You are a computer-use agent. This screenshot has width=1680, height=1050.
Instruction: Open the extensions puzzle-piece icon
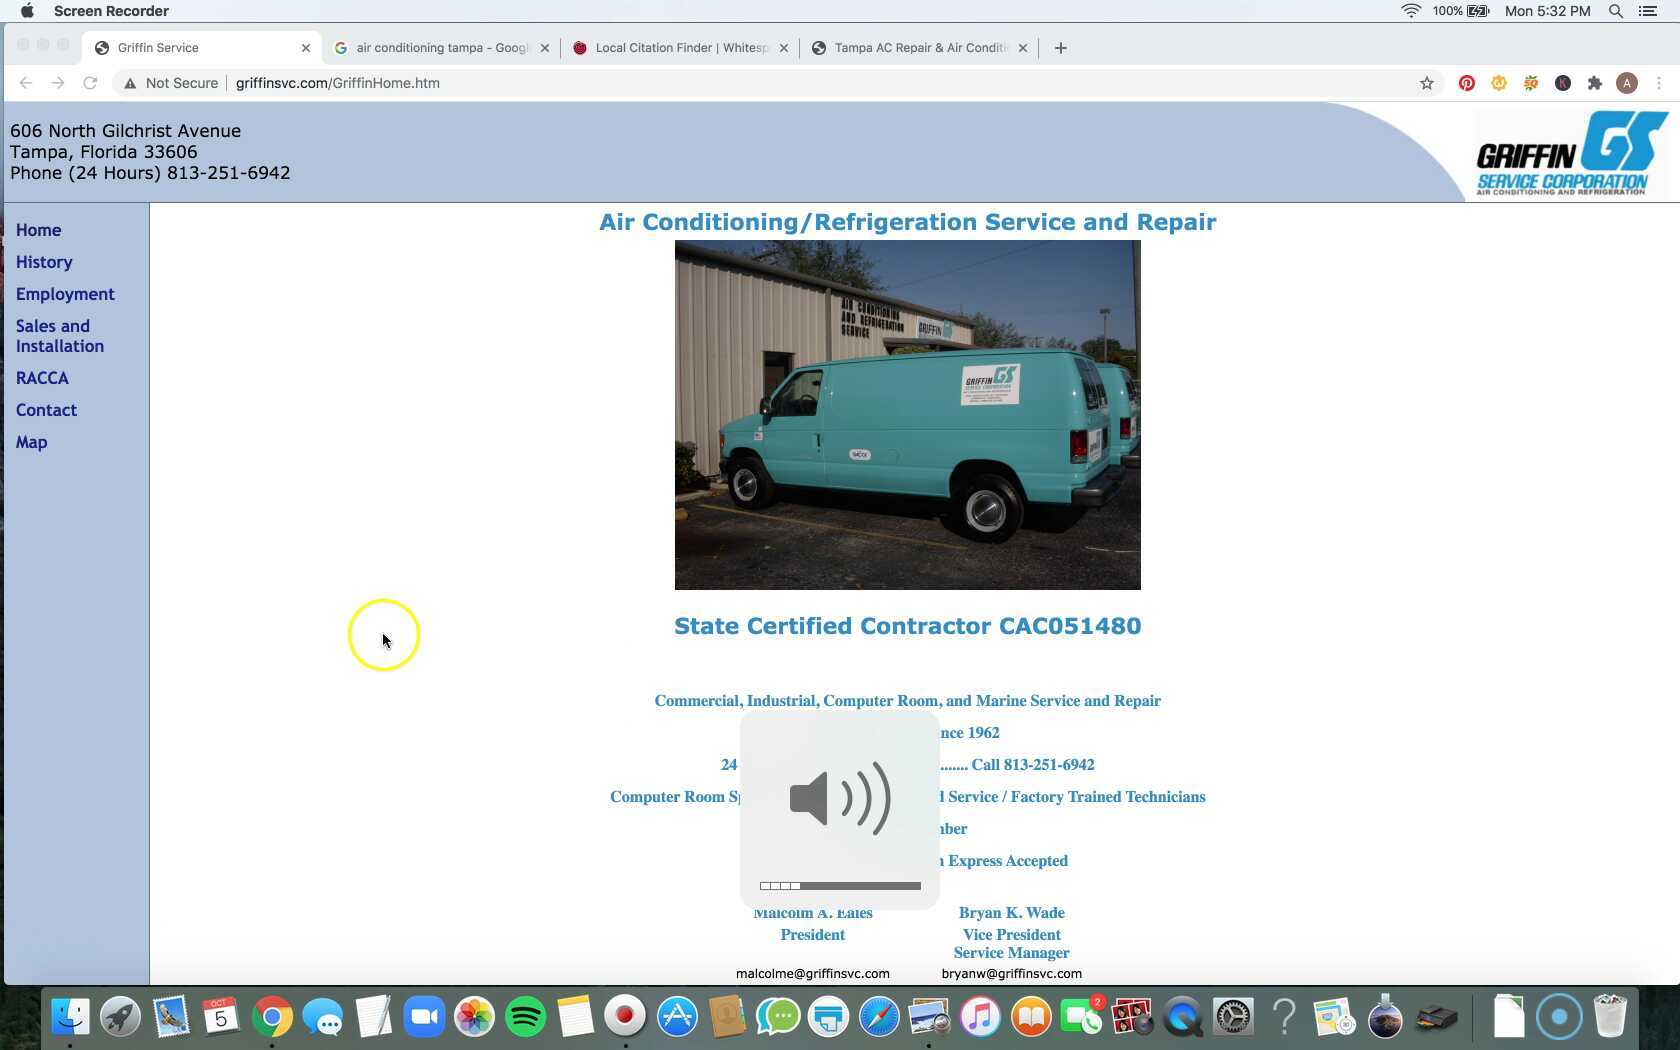[x=1595, y=83]
